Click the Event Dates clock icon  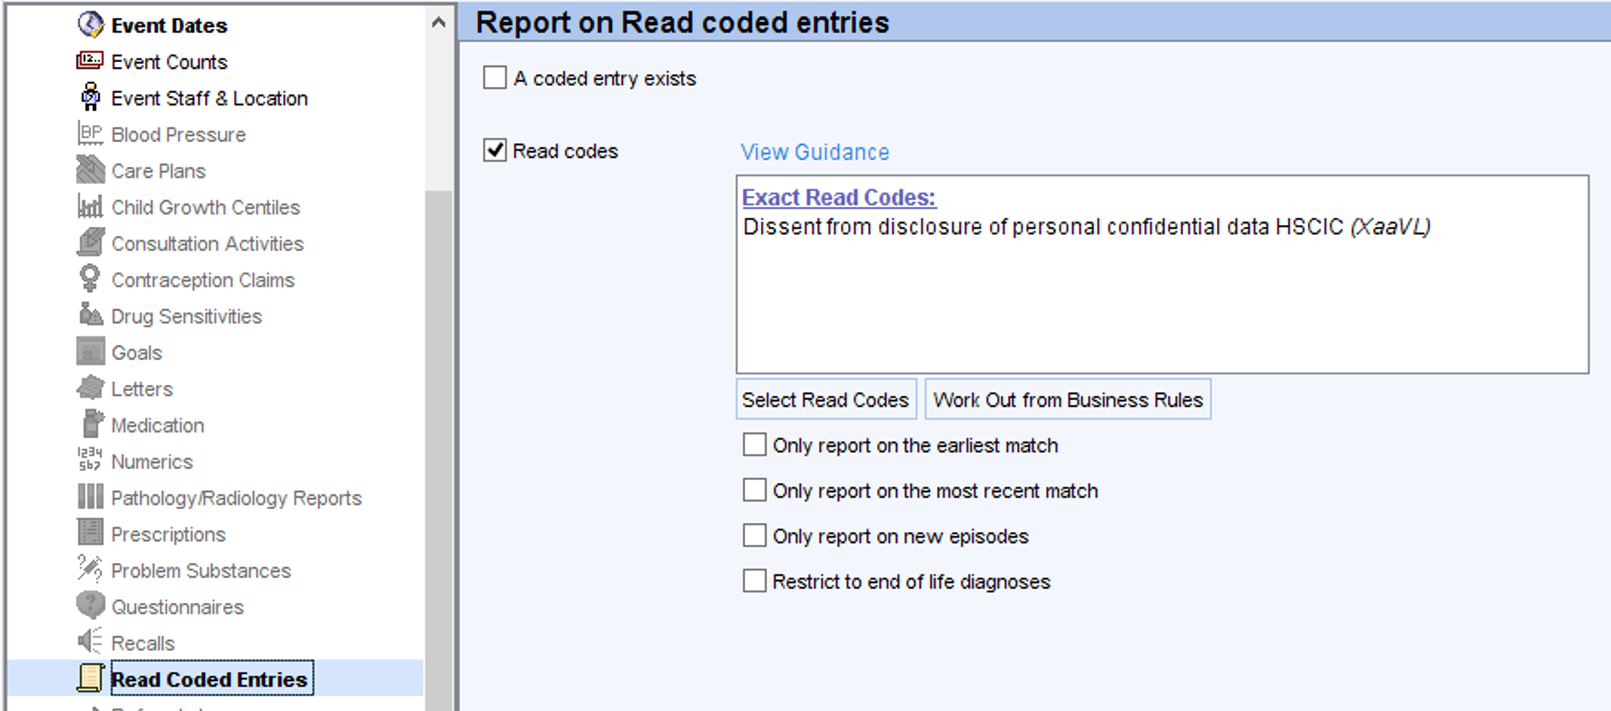click(x=90, y=24)
